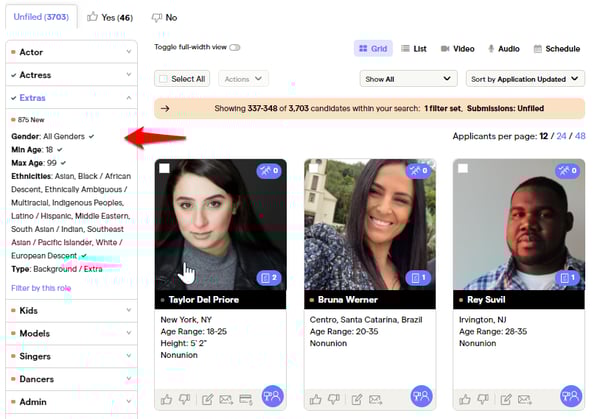Add a note for Rey Suvil
Screen dimensions: 600x419
click(x=506, y=400)
